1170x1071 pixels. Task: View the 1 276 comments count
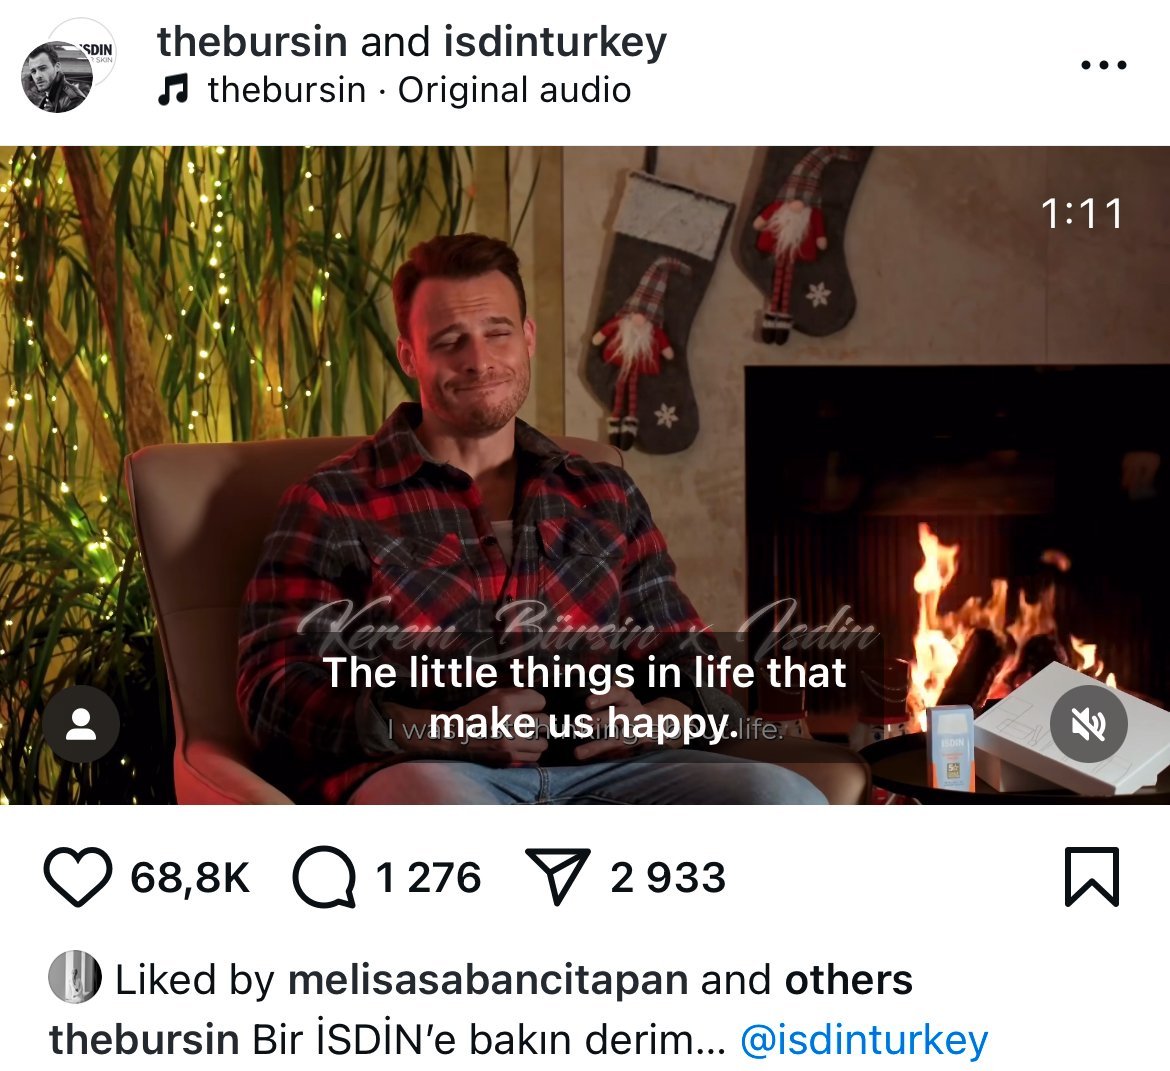coord(428,878)
